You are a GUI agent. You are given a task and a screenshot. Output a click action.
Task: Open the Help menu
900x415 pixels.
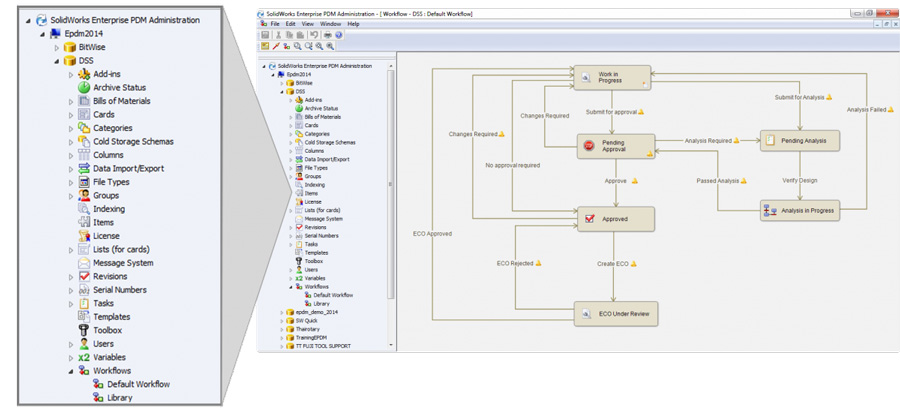[x=353, y=24]
